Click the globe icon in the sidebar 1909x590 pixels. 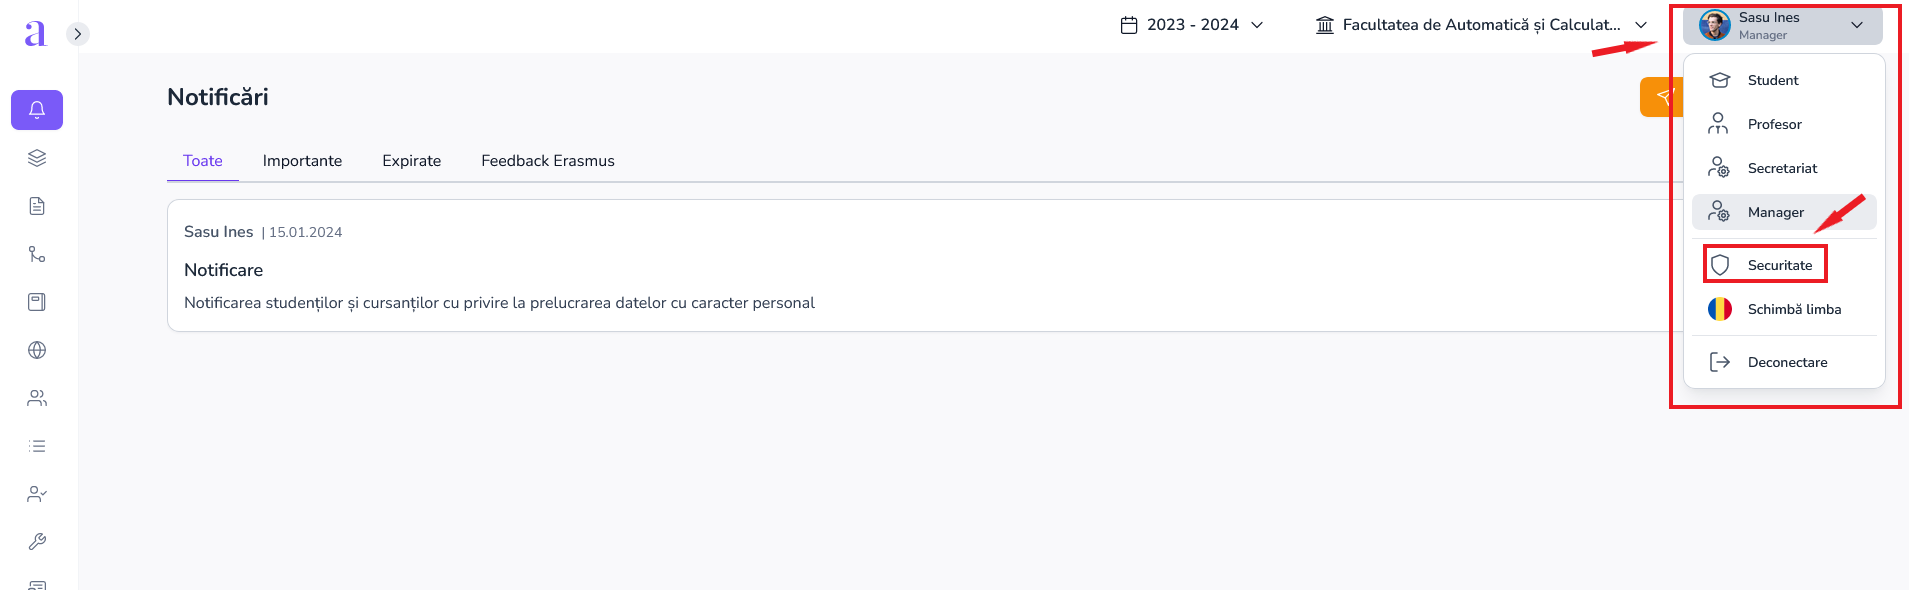click(37, 350)
